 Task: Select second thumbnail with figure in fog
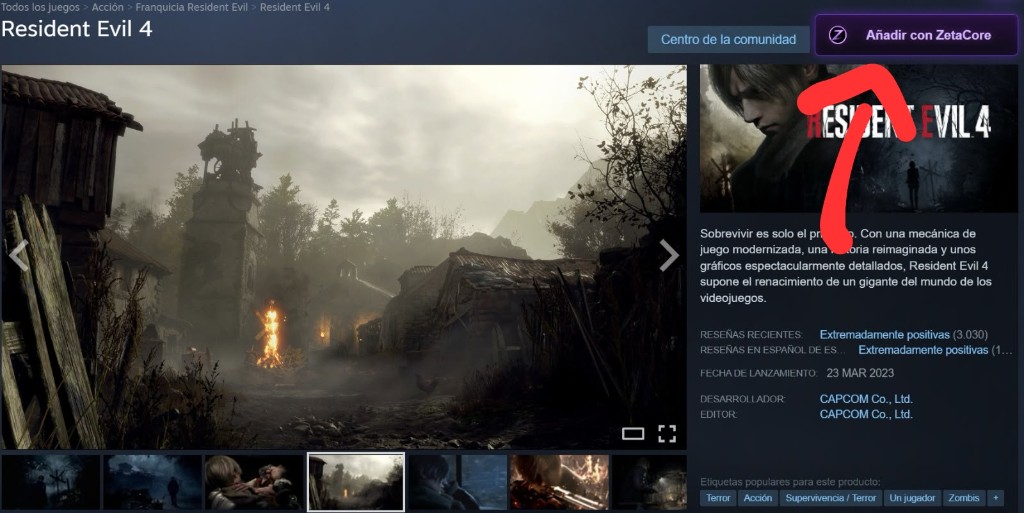(x=153, y=482)
